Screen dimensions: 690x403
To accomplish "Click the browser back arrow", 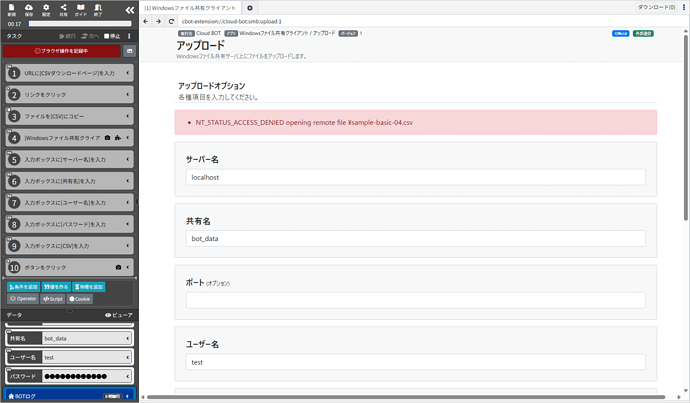I will (146, 21).
